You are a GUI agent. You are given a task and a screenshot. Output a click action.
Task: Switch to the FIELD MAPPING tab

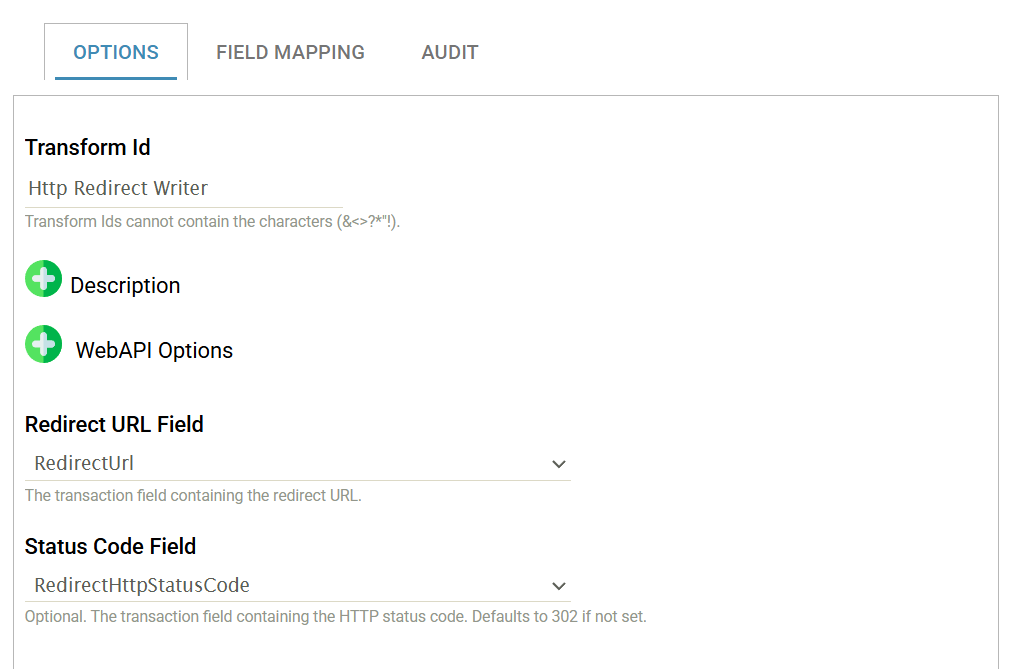pos(290,52)
